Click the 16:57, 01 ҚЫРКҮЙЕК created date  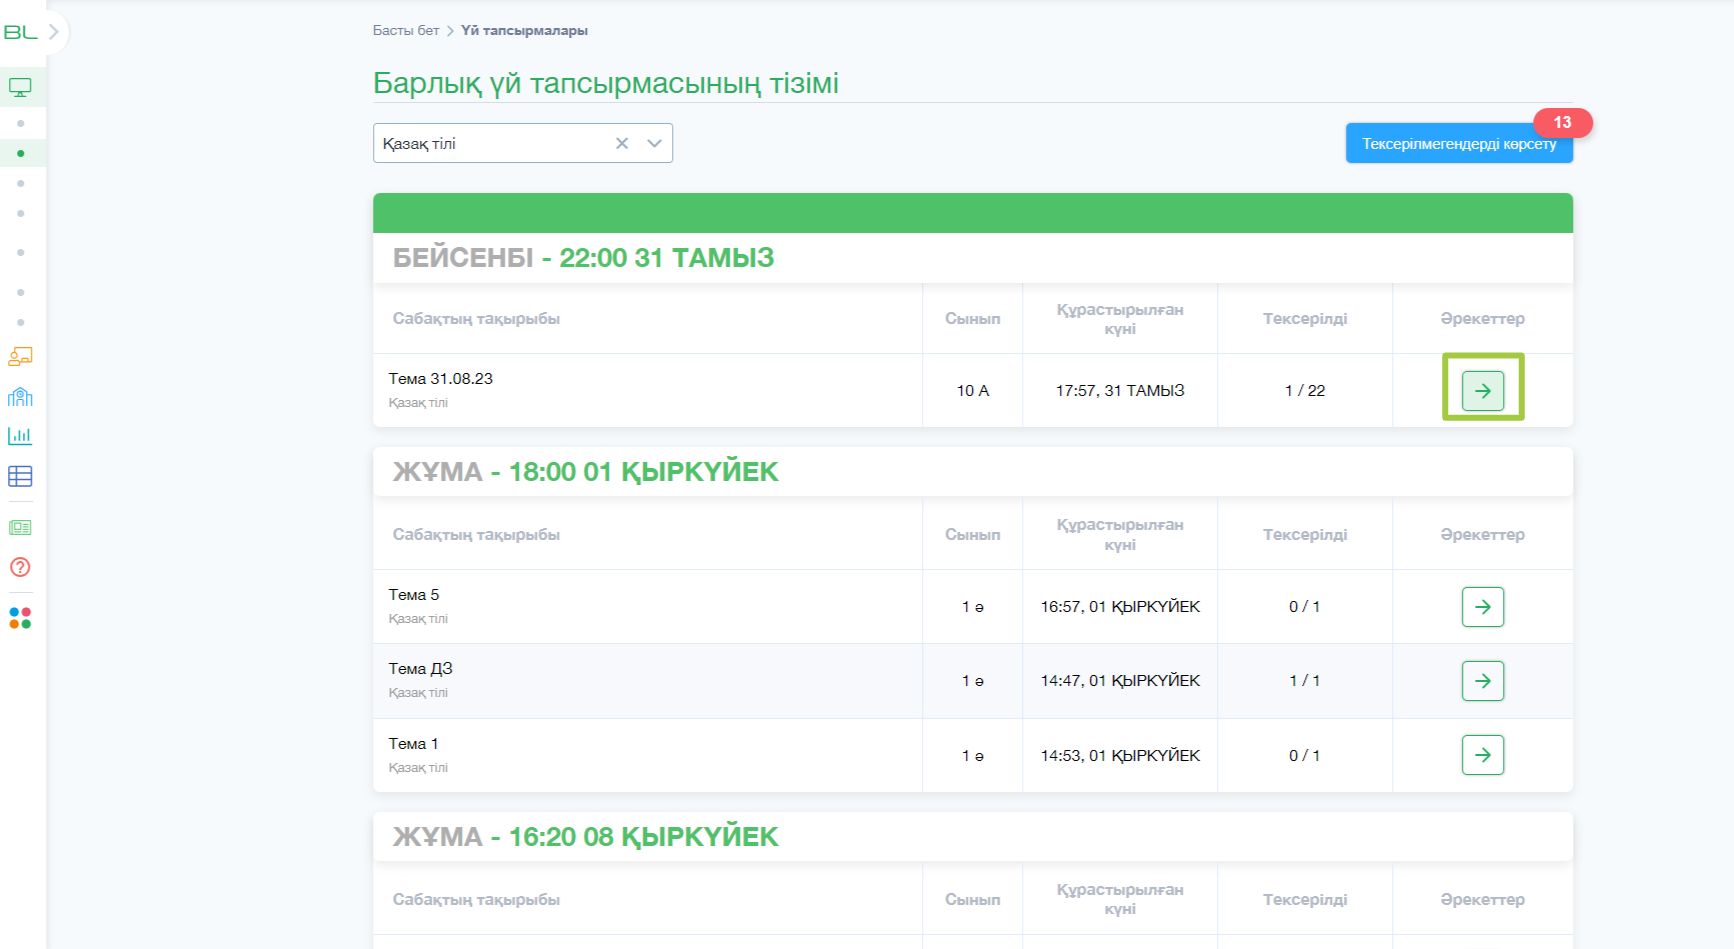(x=1120, y=607)
